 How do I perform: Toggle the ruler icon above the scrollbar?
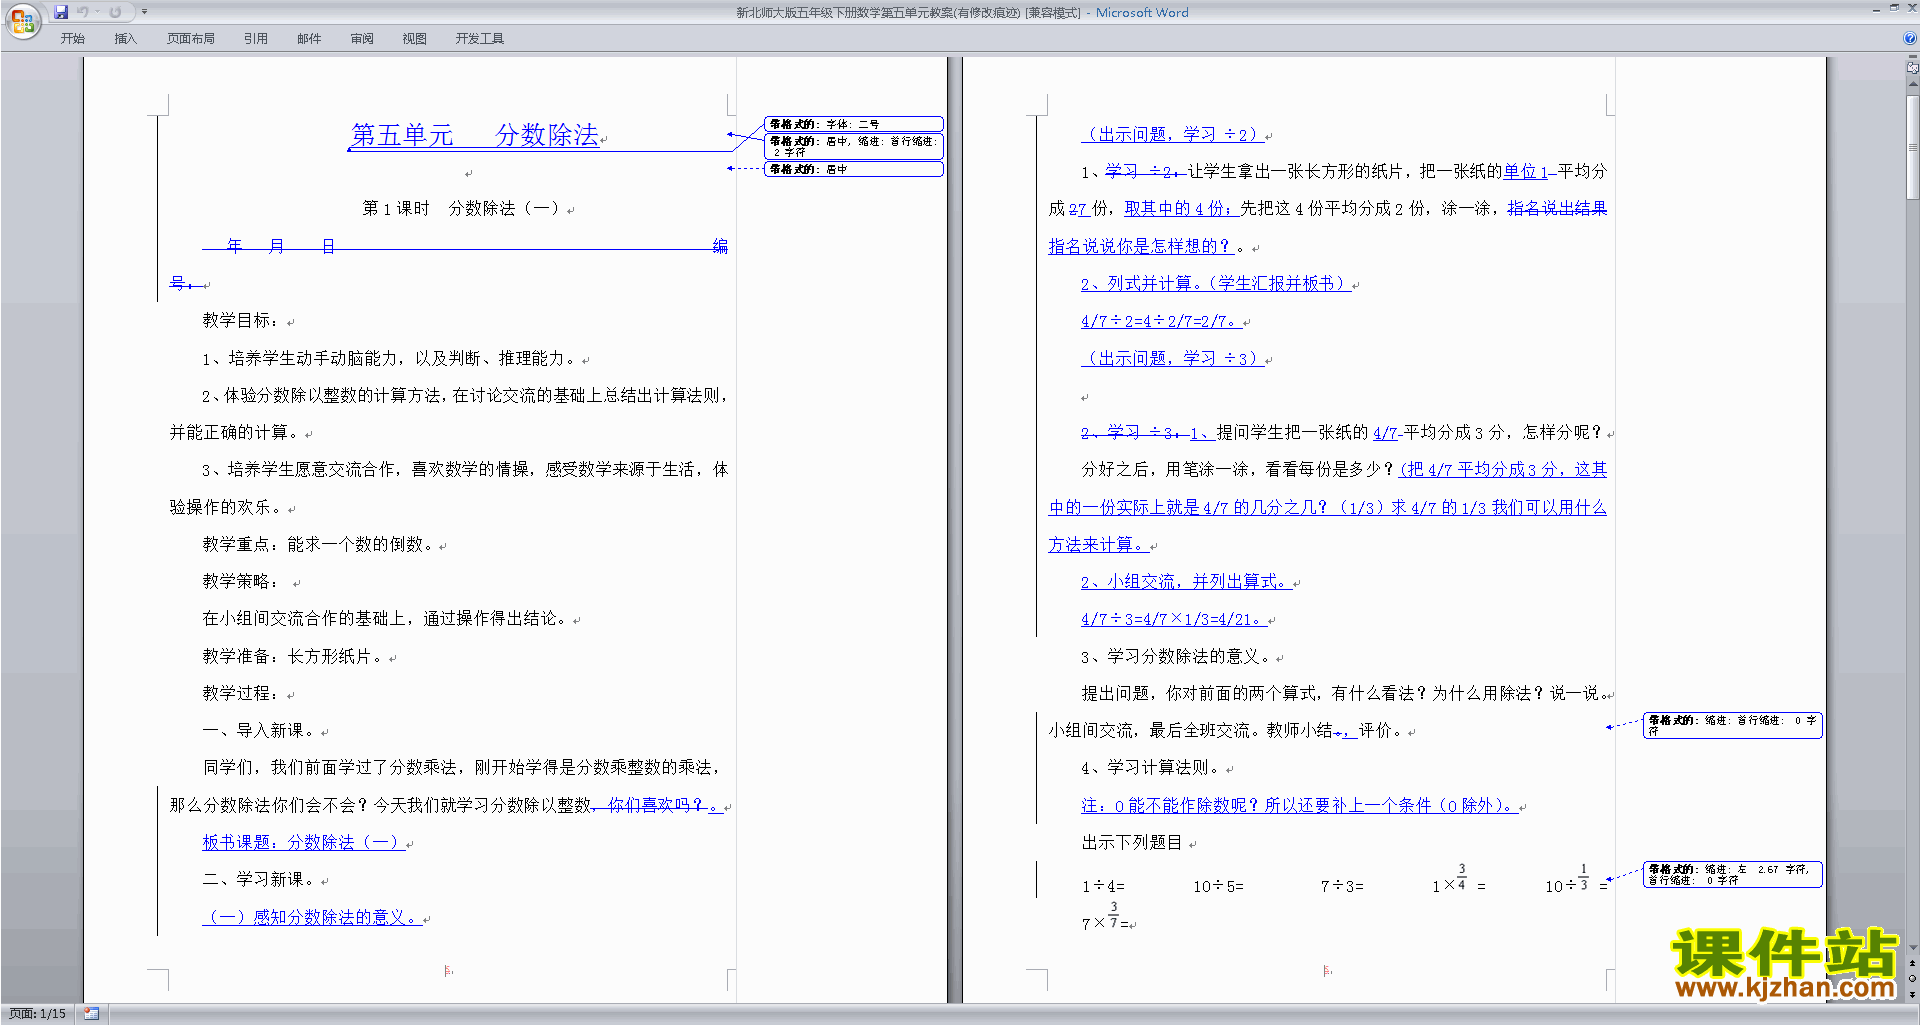coord(1912,68)
